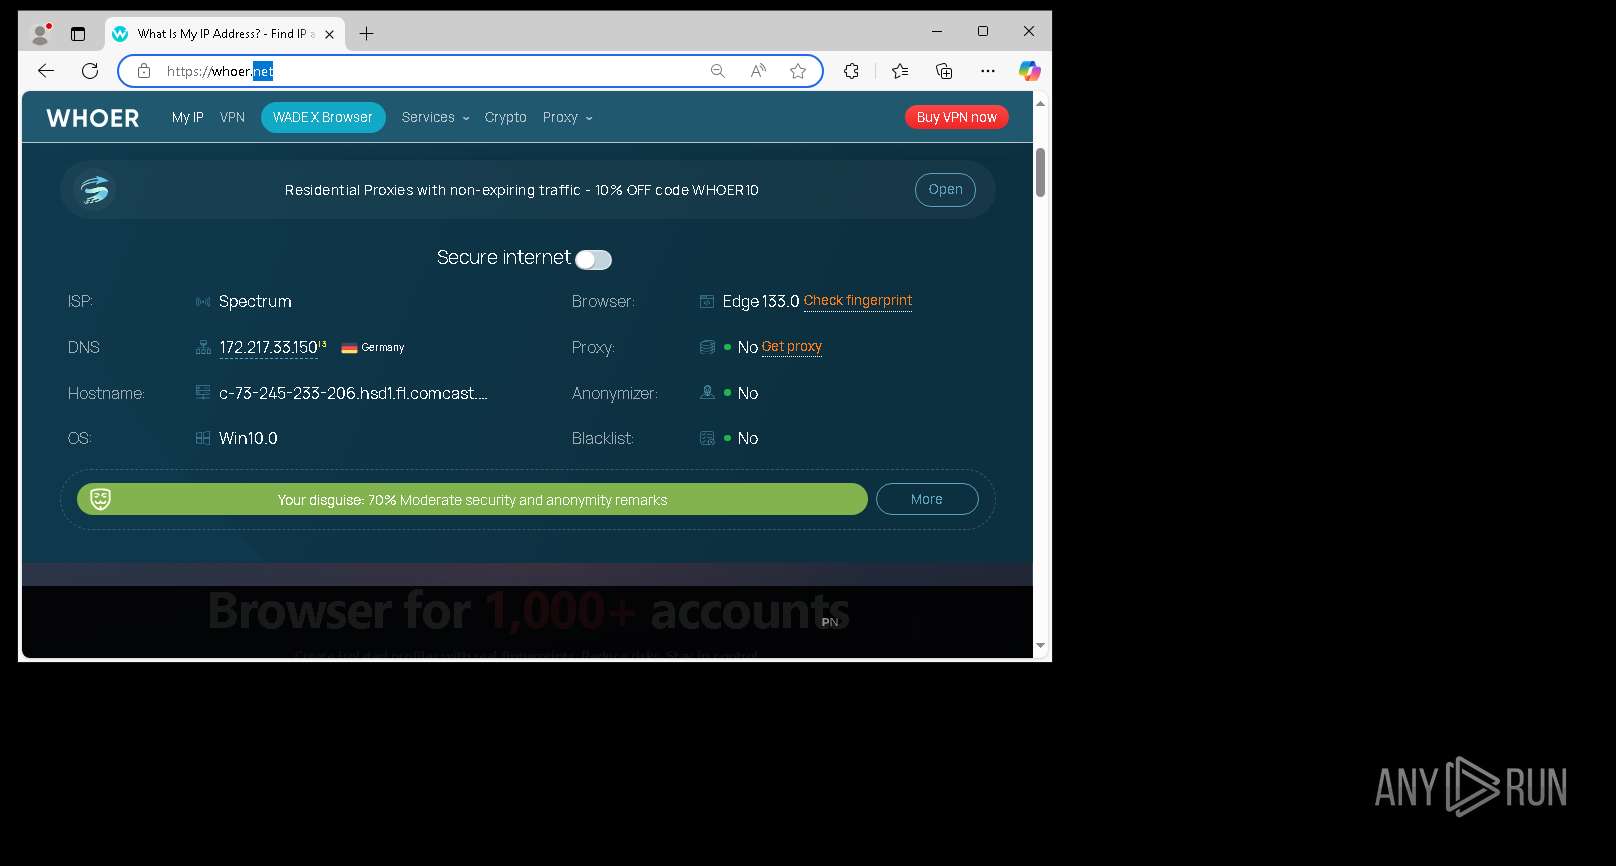This screenshot has height=866, width=1616.
Task: Open the VPN nav item
Action: pos(232,117)
